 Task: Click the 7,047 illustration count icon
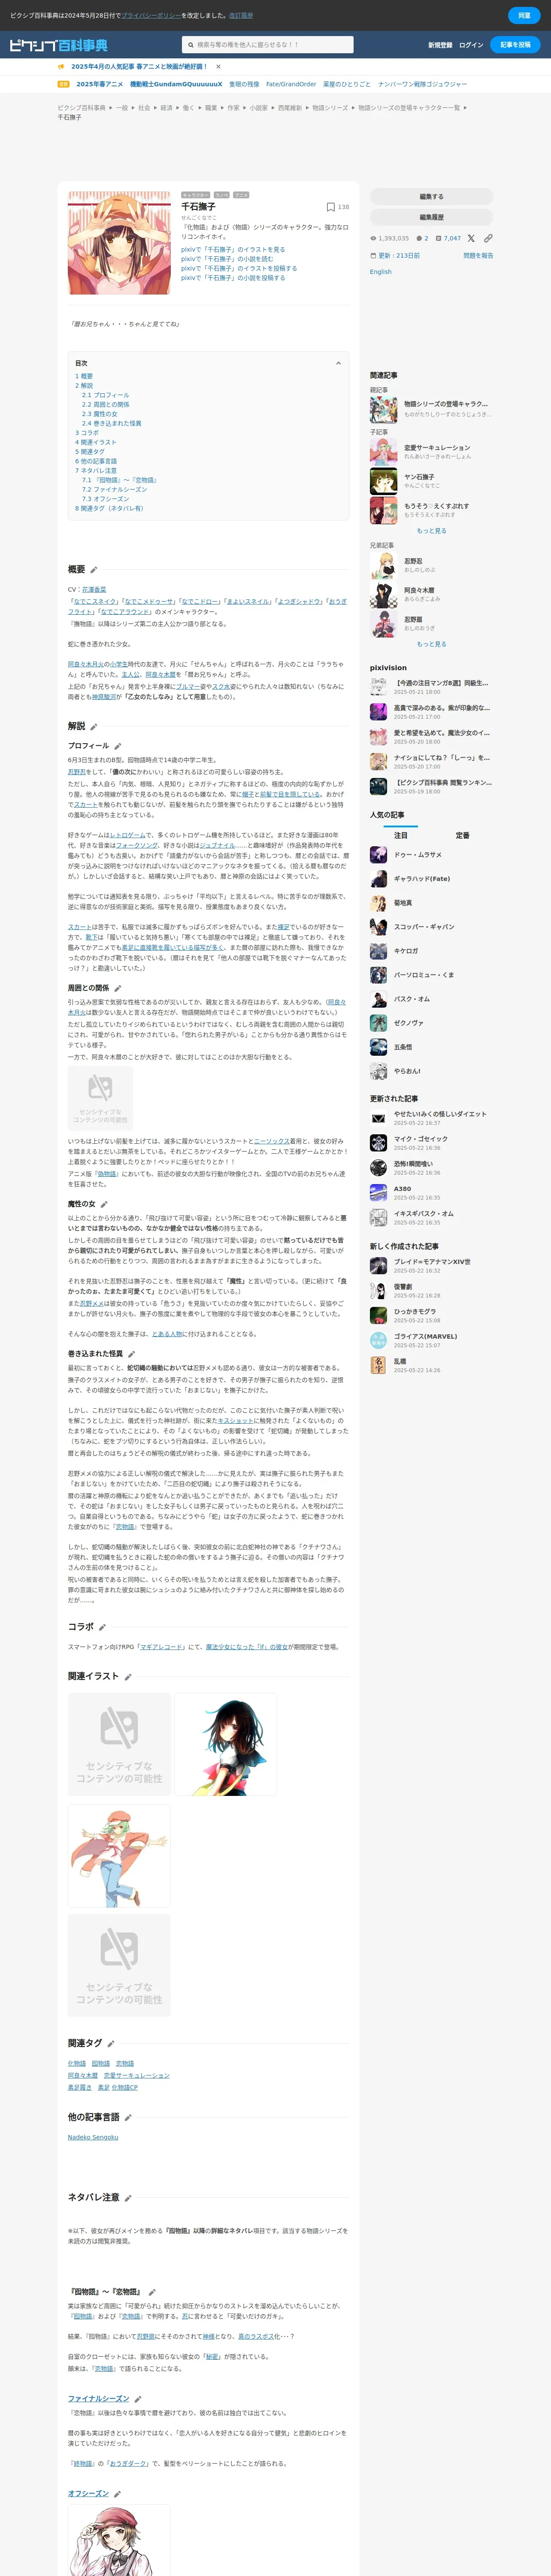click(438, 238)
